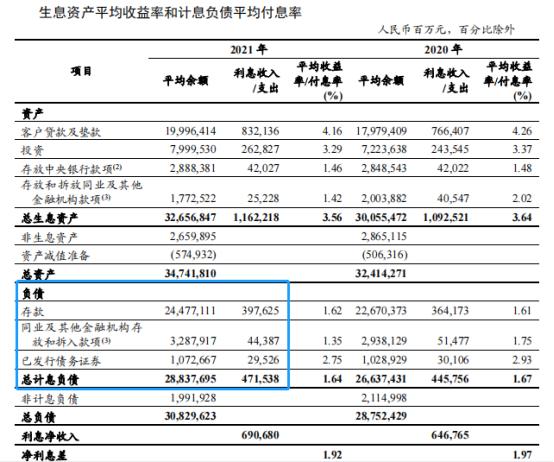The height and width of the screenshot is (462, 554).
Task: Select the 非计息负债 row label
Action: click(x=49, y=399)
